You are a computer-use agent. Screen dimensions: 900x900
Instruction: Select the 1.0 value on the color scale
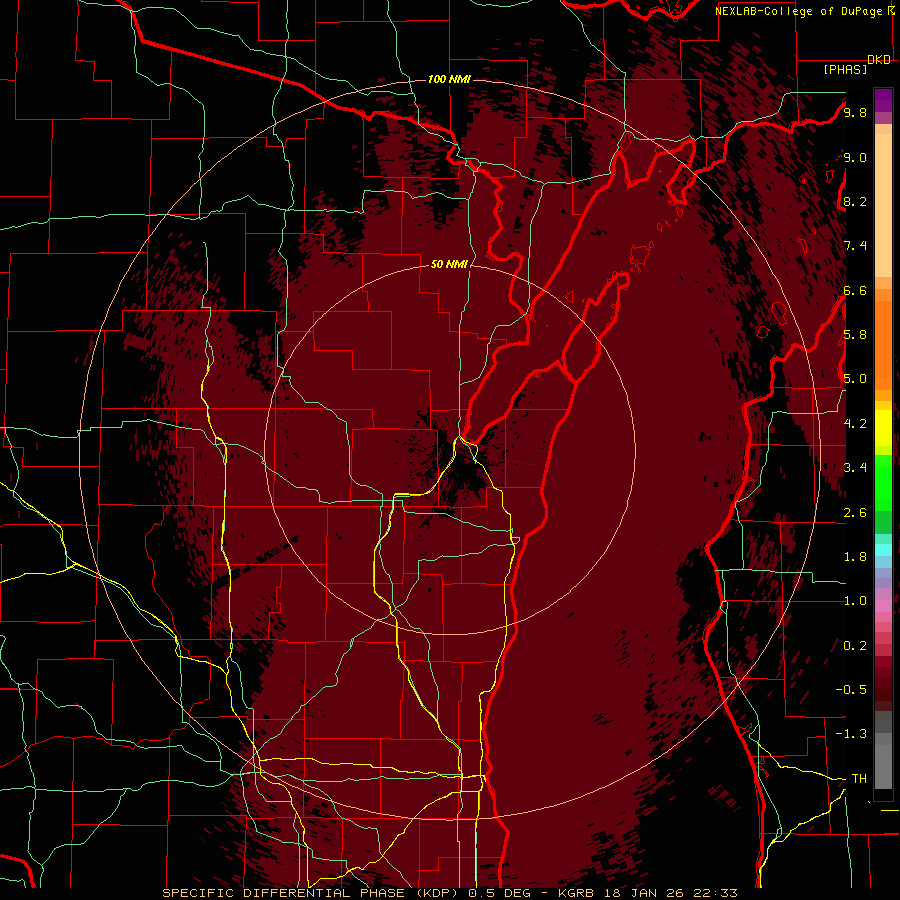855,601
